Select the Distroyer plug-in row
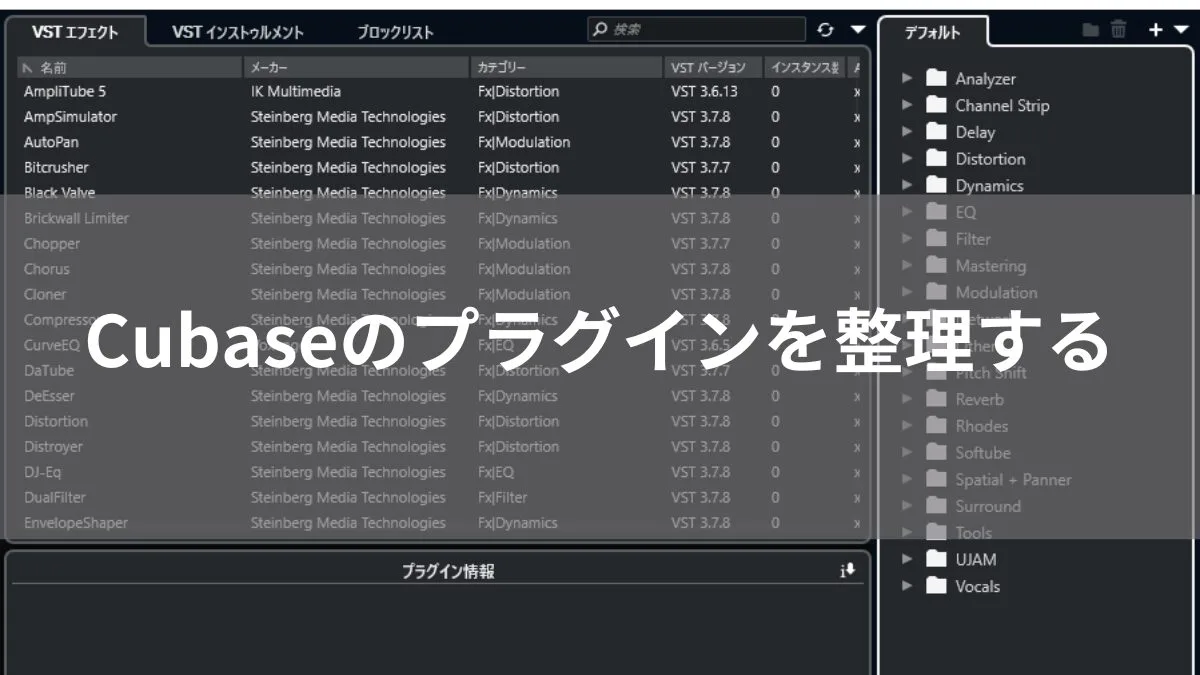 tap(440, 446)
